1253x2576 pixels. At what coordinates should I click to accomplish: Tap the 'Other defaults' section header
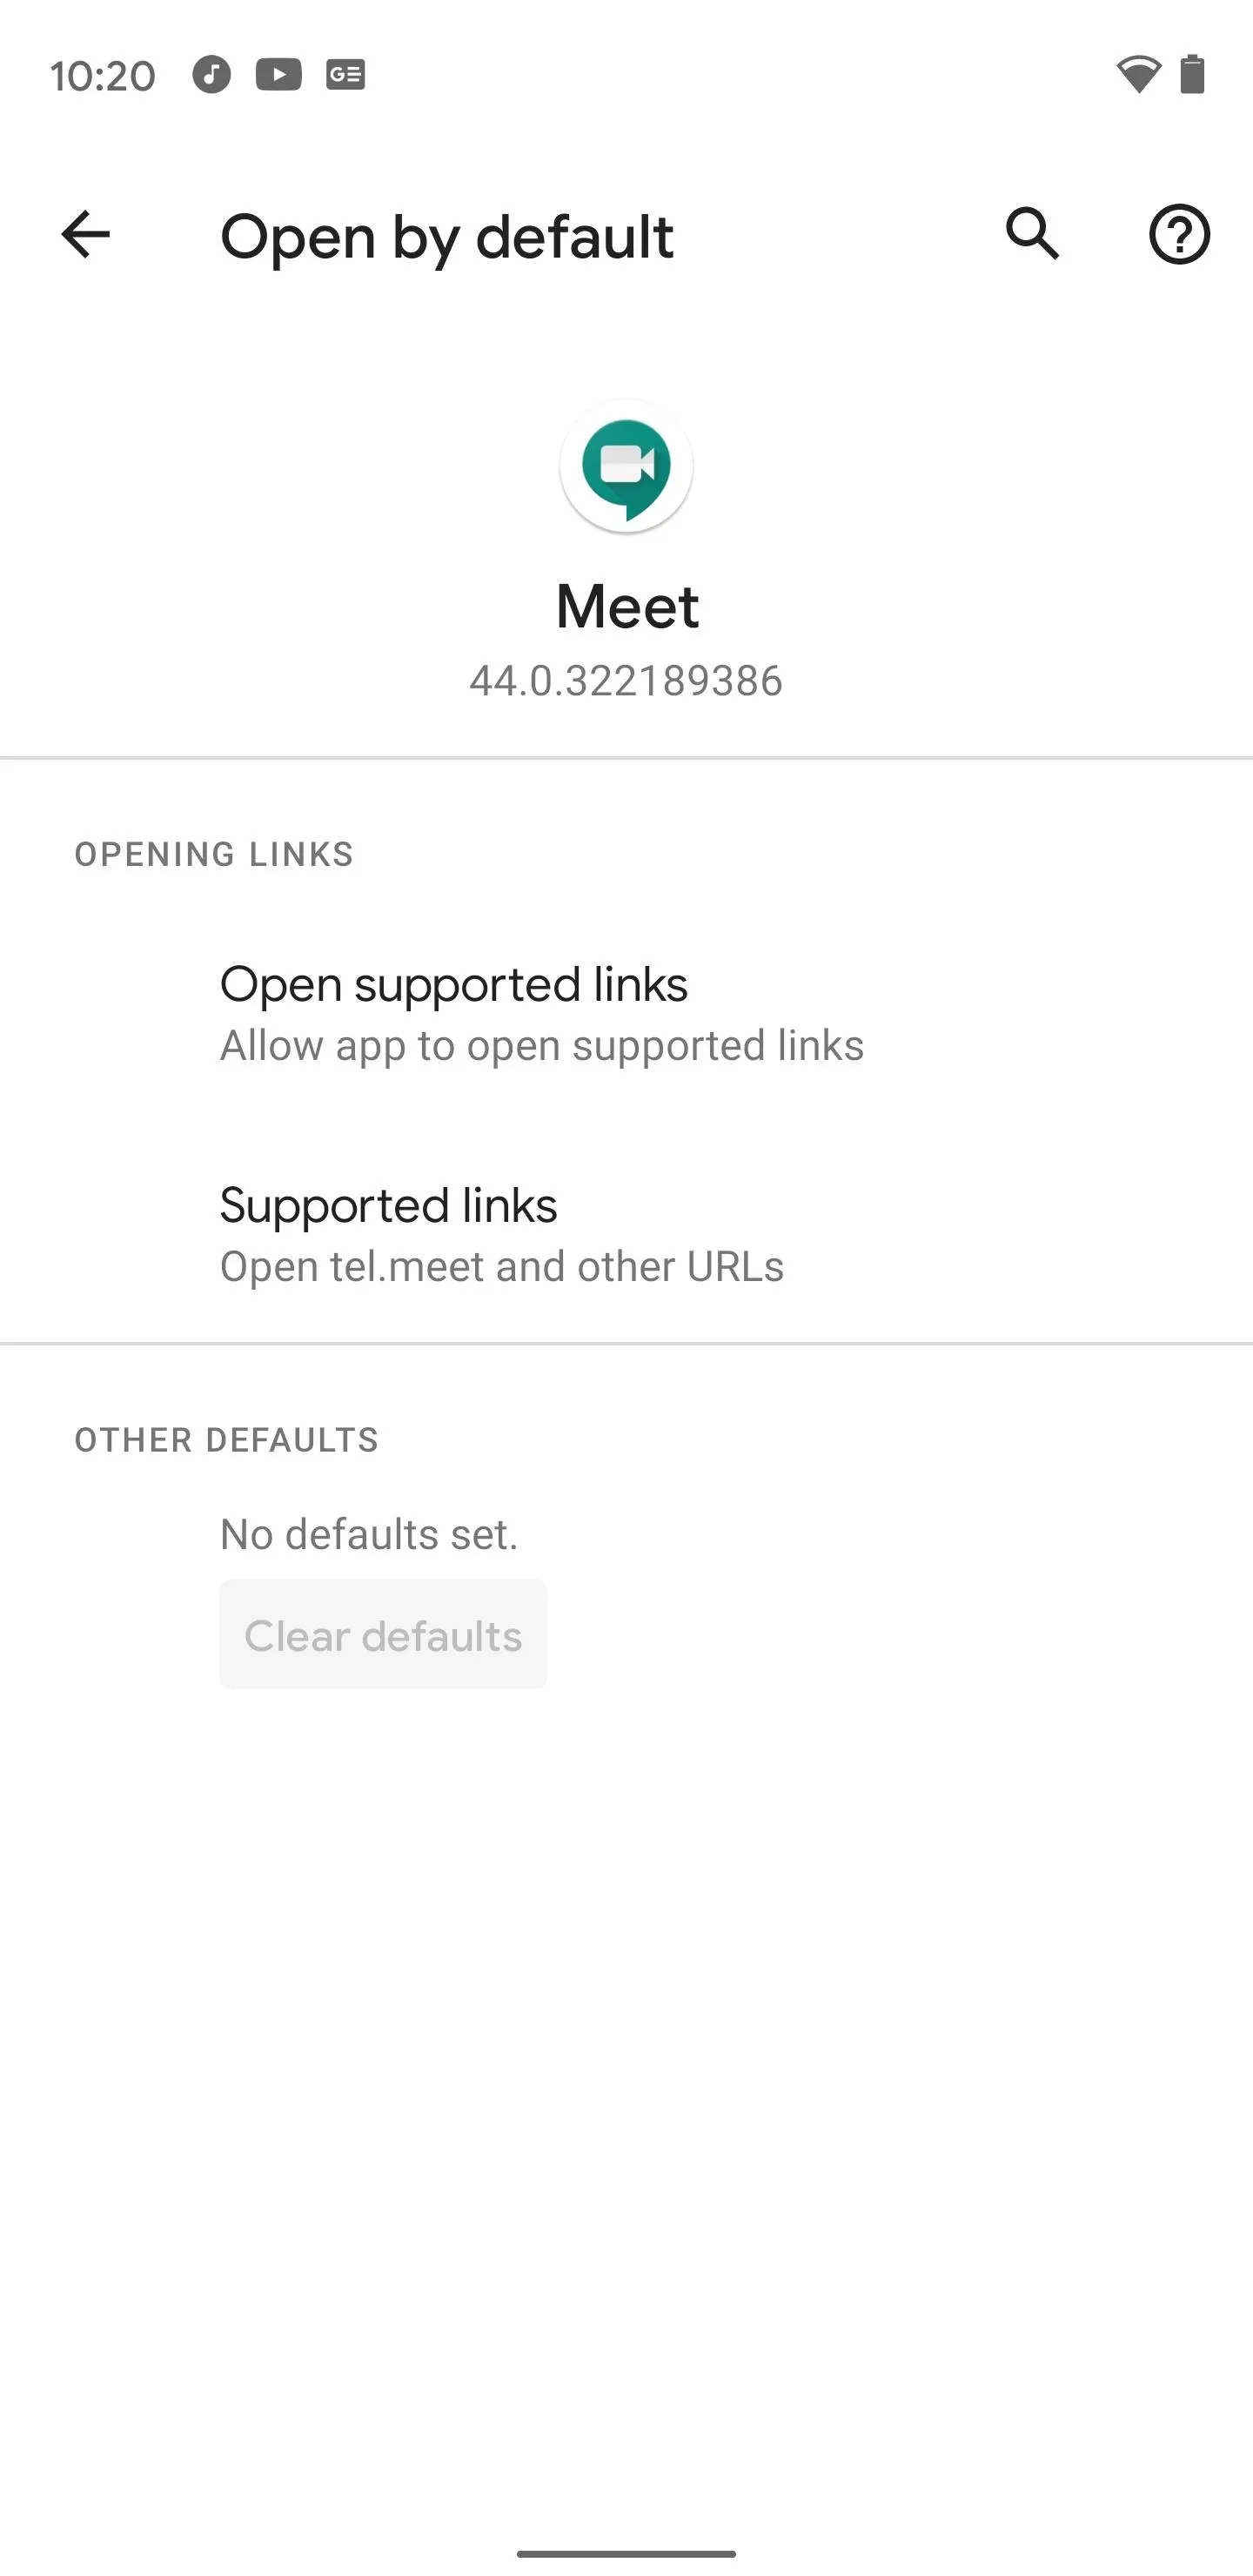227,1440
